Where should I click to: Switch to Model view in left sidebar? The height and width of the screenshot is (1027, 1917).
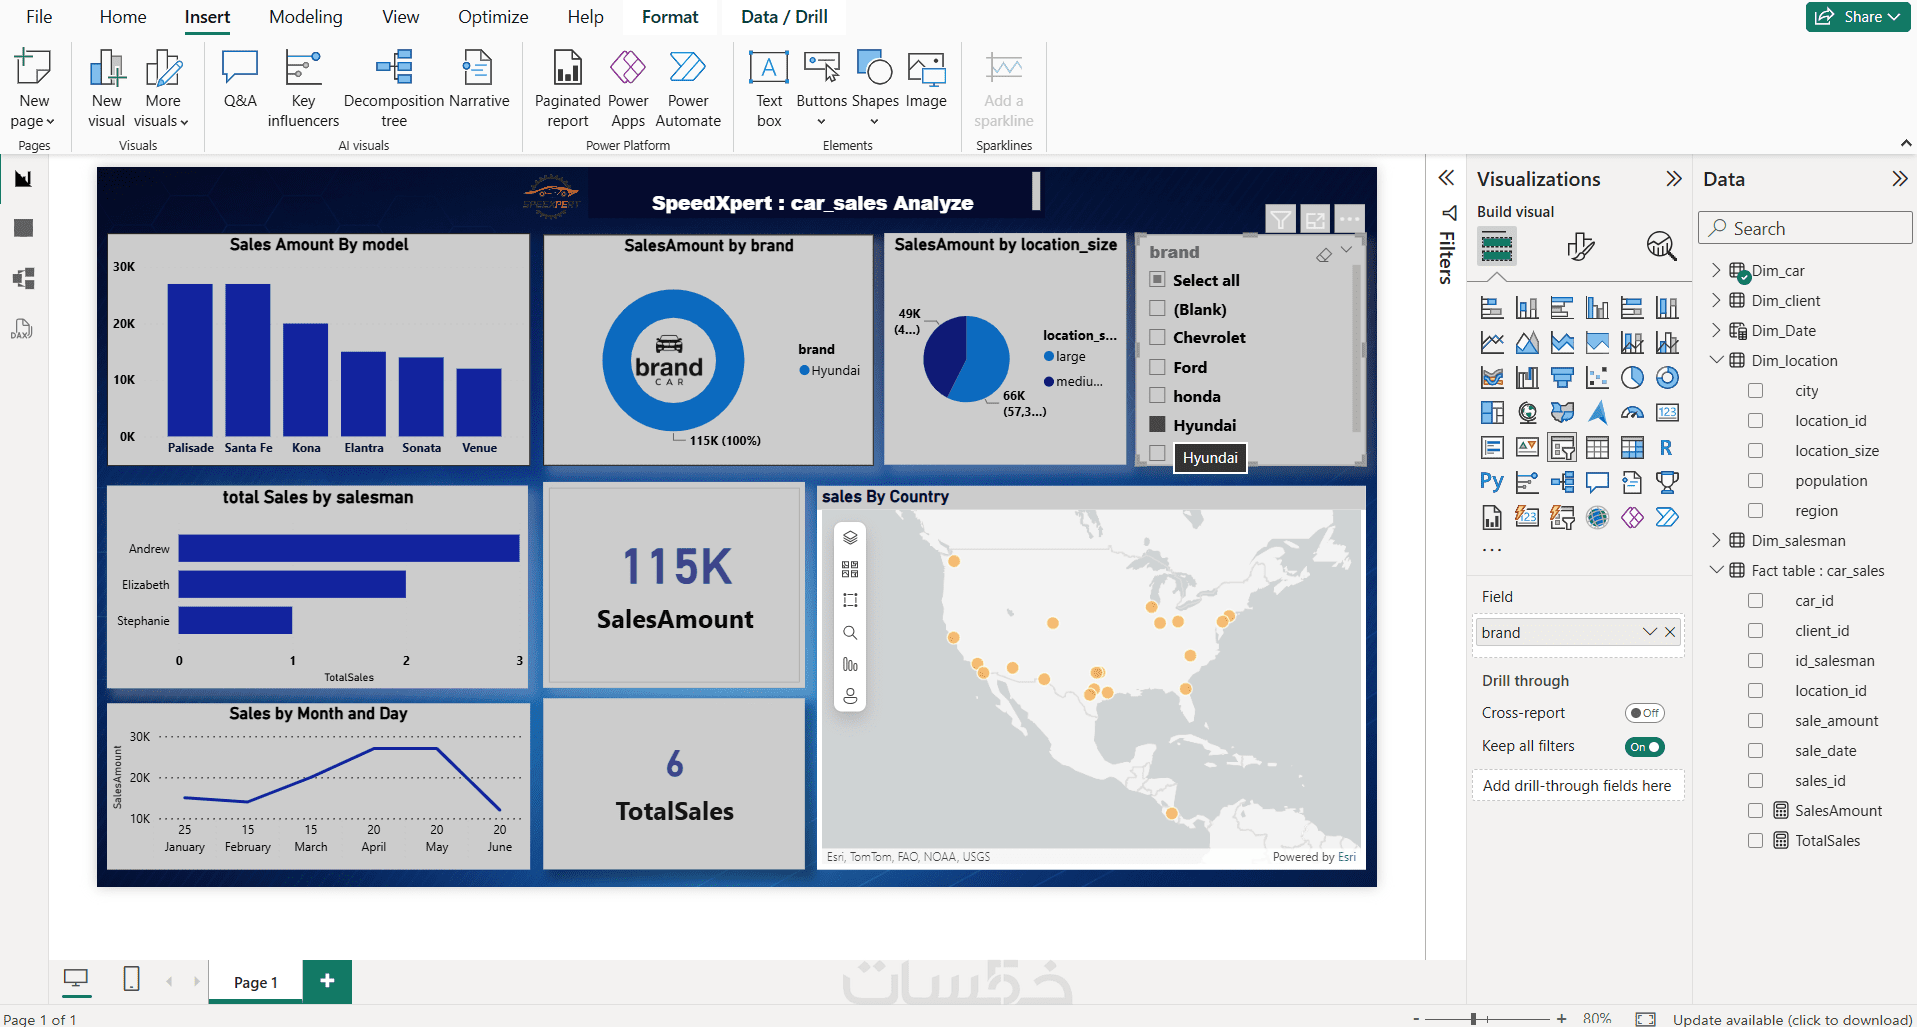[x=23, y=278]
